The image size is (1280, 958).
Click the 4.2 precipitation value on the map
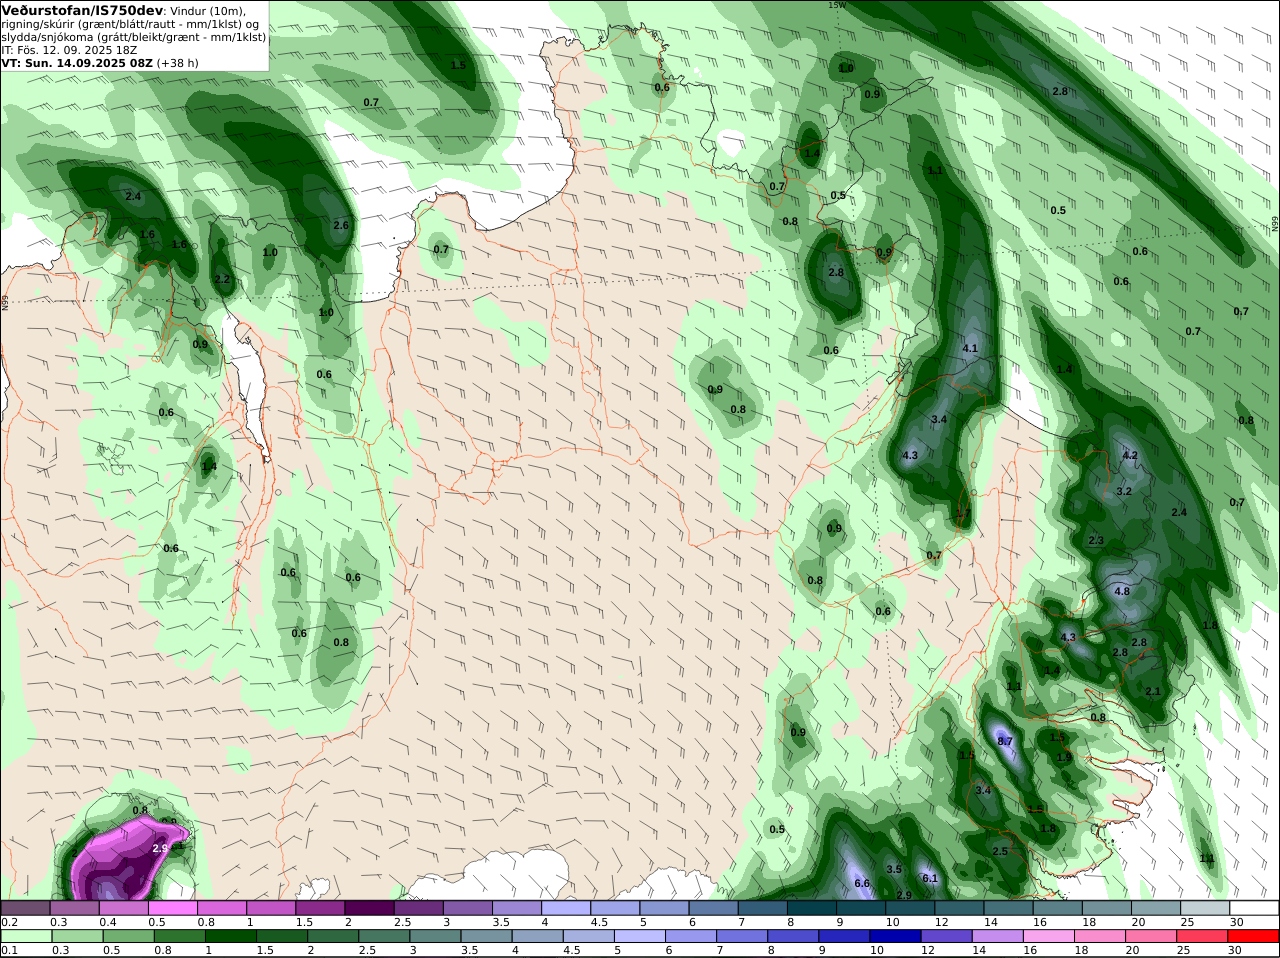[x=1130, y=455]
